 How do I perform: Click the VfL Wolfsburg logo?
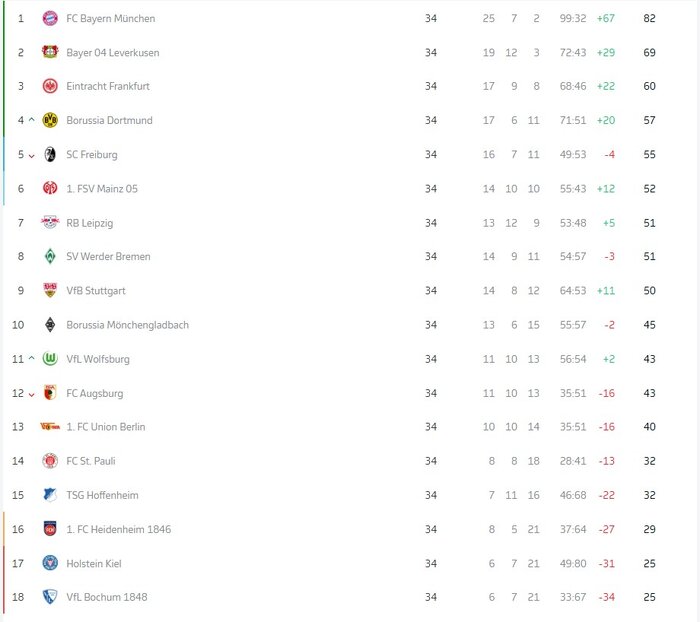pyautogui.click(x=50, y=359)
